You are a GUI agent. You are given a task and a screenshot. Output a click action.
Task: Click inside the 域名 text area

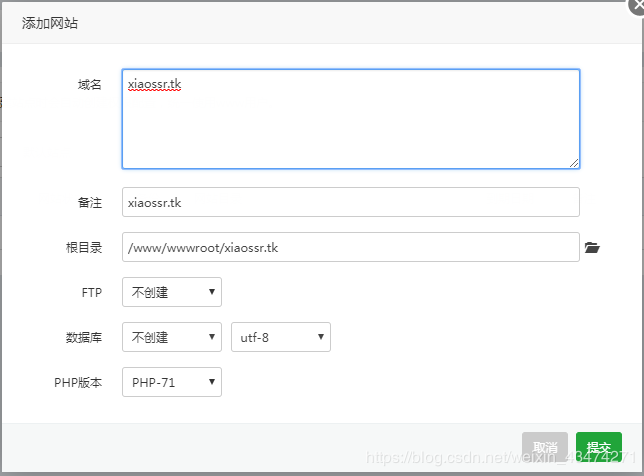coord(351,119)
